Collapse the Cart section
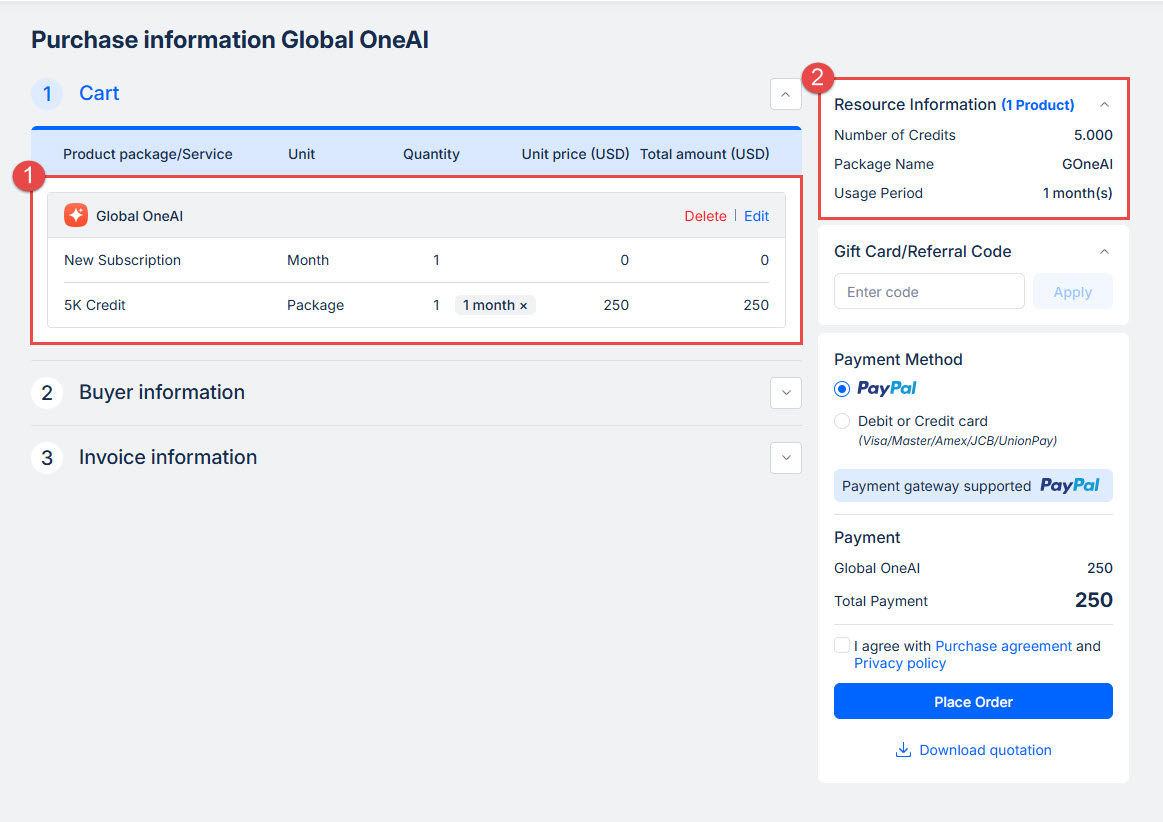 pyautogui.click(x=785, y=94)
